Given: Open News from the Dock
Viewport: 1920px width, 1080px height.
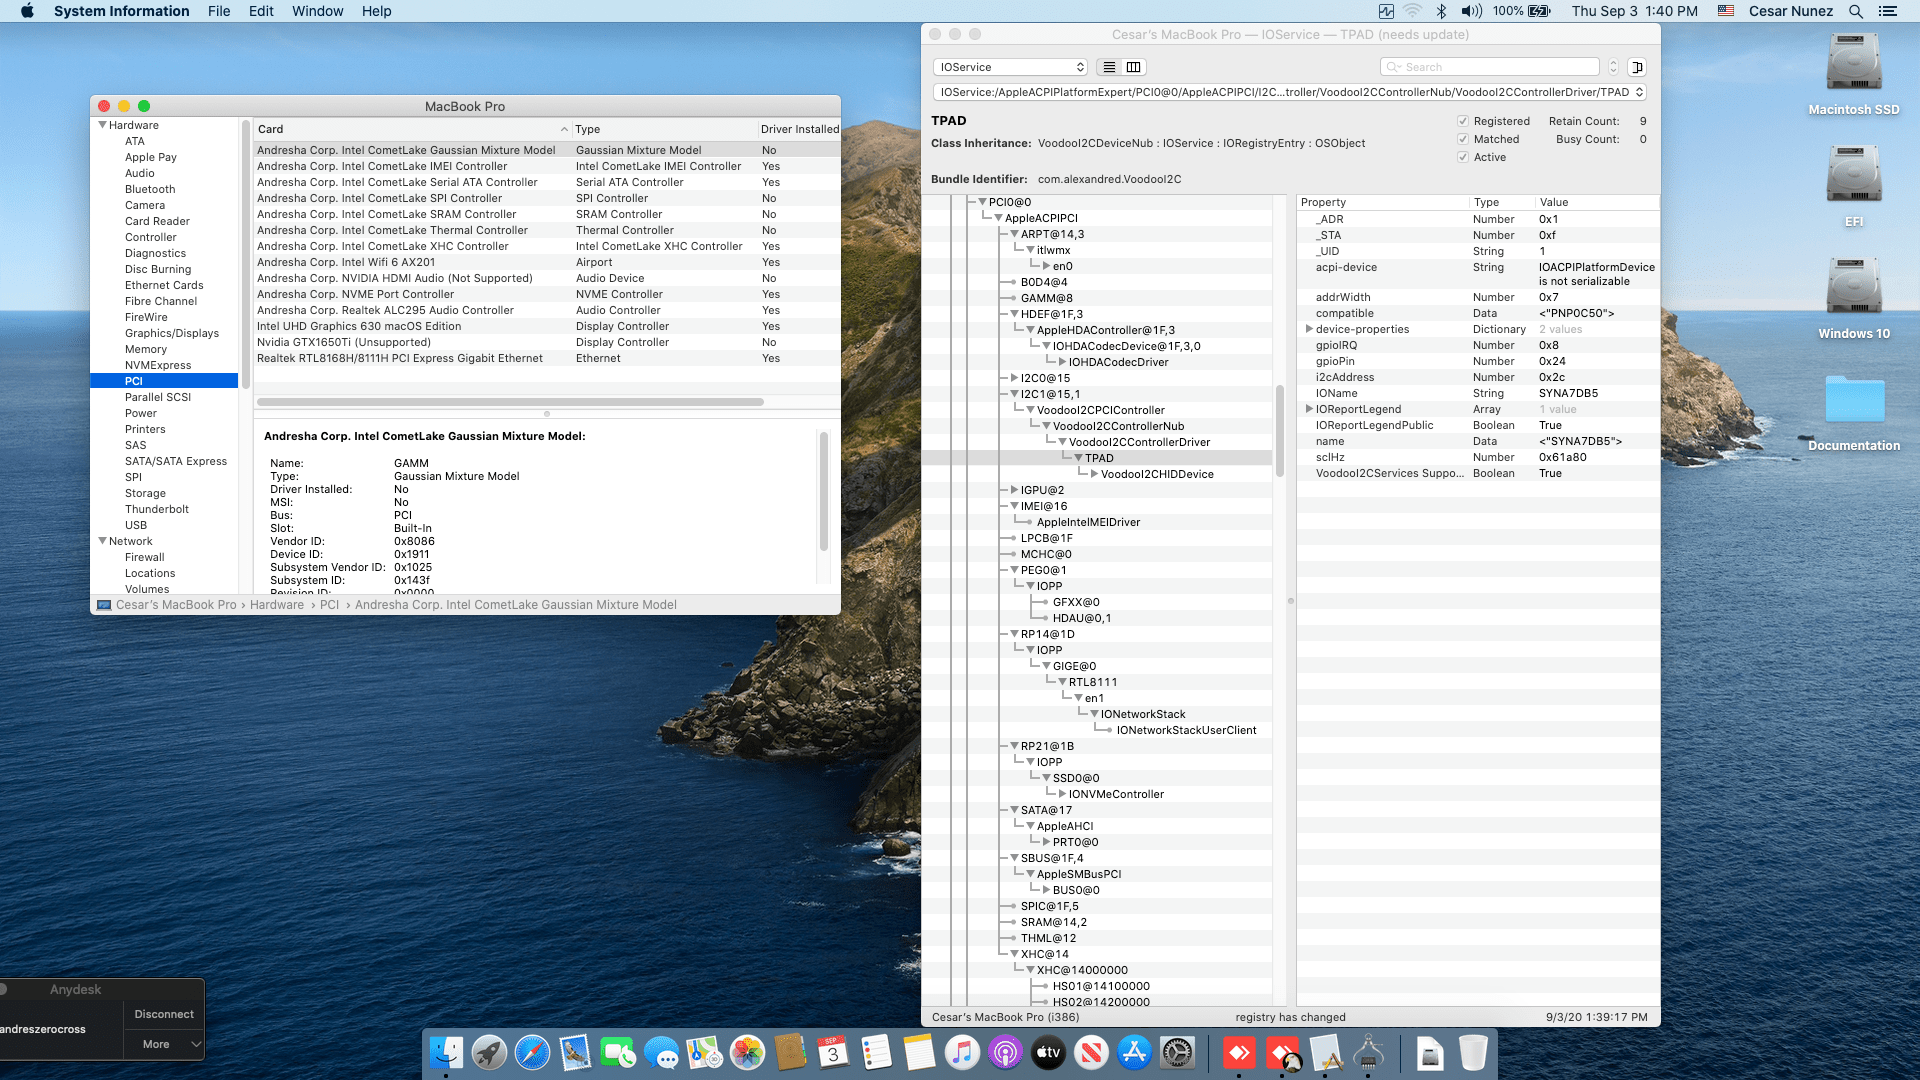Looking at the screenshot, I should coord(1091,1053).
